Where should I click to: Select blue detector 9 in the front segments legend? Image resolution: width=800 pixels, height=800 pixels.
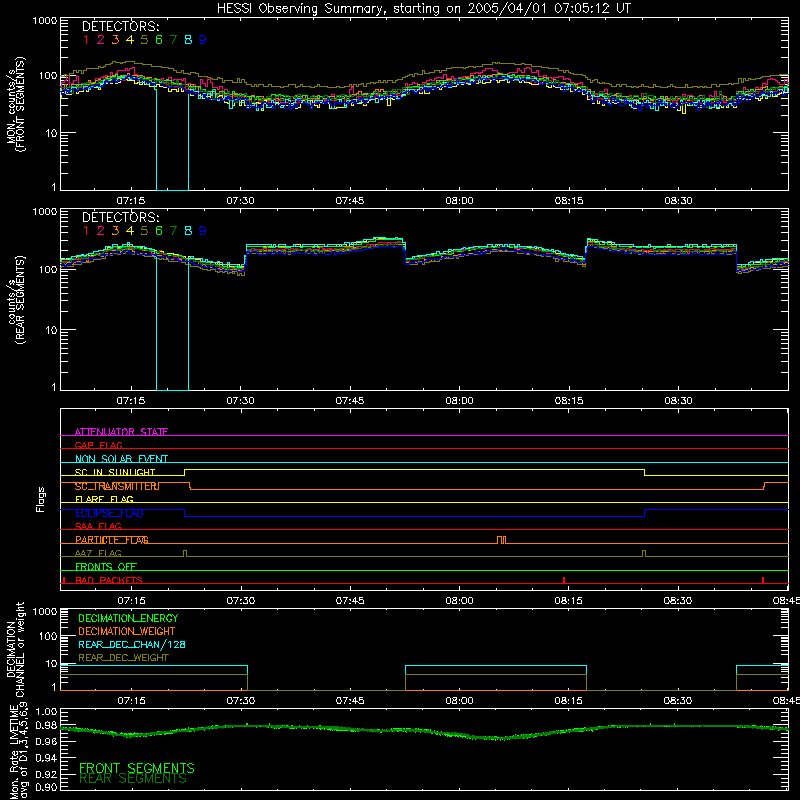[x=203, y=40]
